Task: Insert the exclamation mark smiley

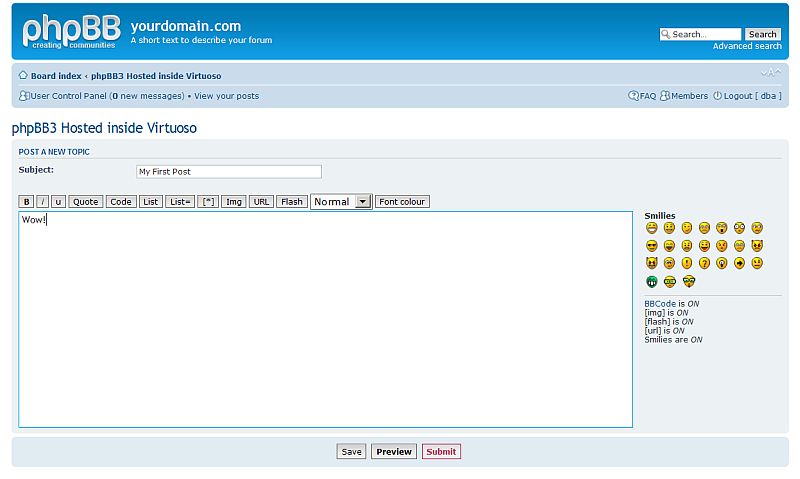Action: [x=687, y=264]
